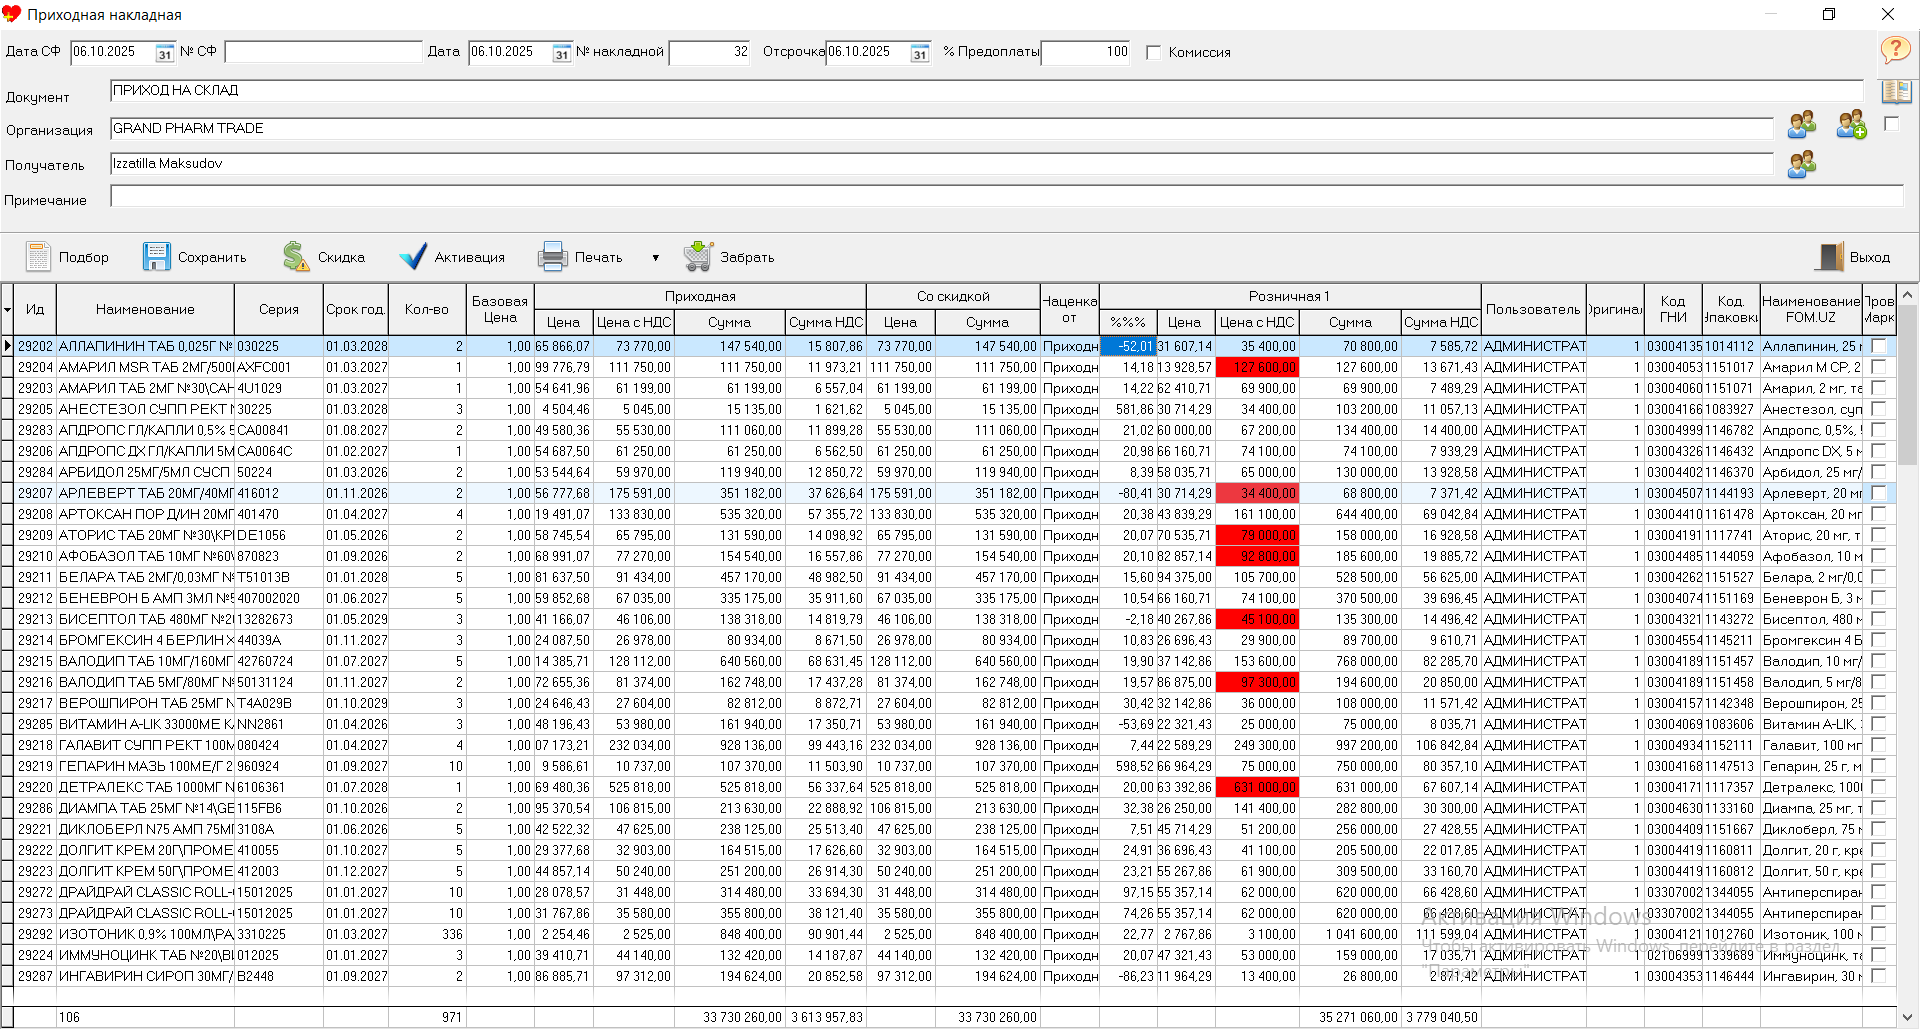This screenshot has height=1030, width=1920.
Task: Click the Выход exit door icon
Action: coord(1830,257)
